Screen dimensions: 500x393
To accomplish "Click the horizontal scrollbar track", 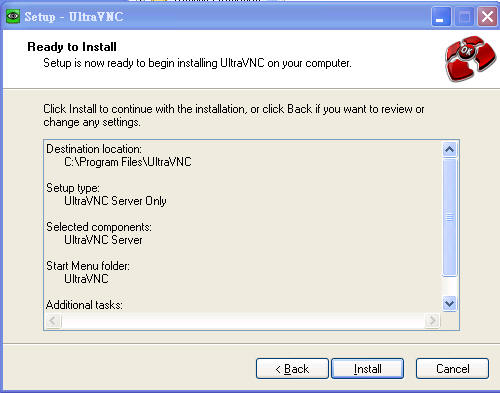I will pos(243,321).
